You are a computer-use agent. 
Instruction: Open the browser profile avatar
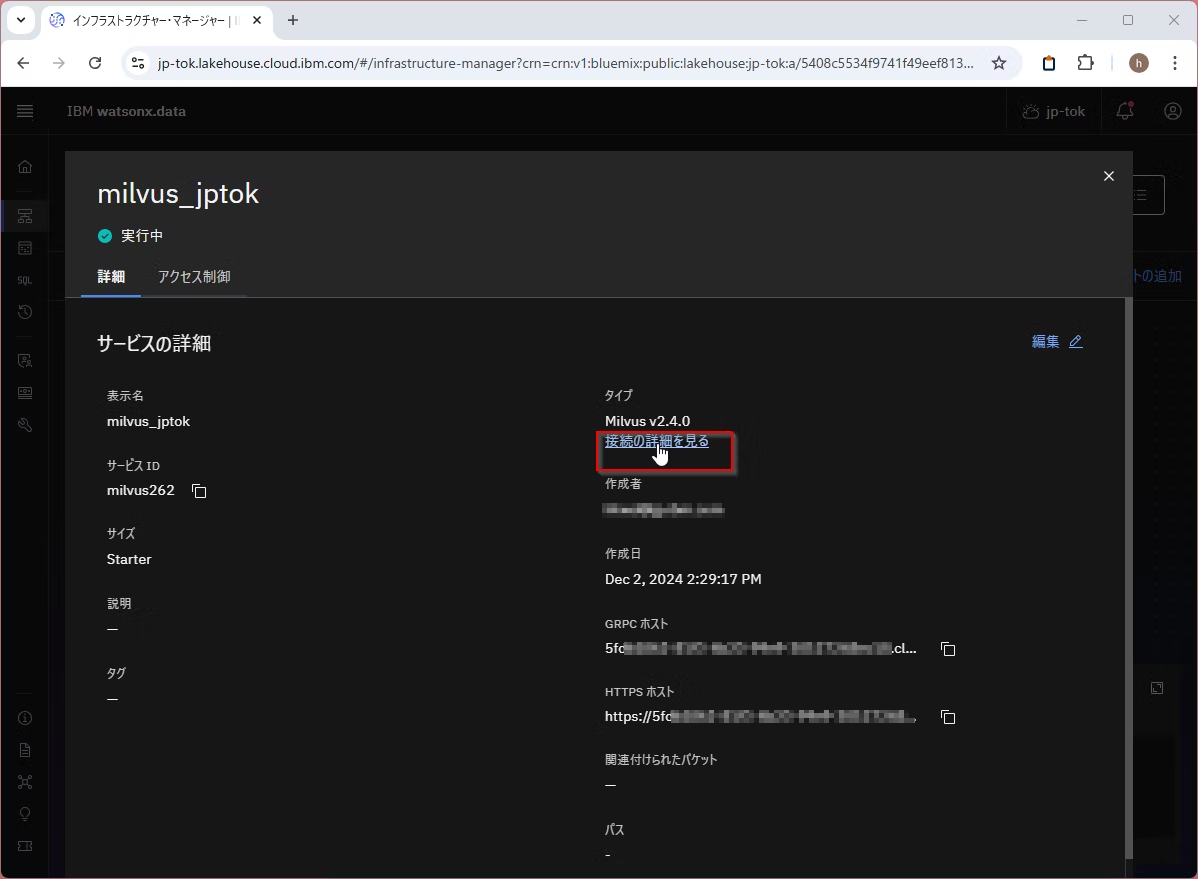[1138, 63]
